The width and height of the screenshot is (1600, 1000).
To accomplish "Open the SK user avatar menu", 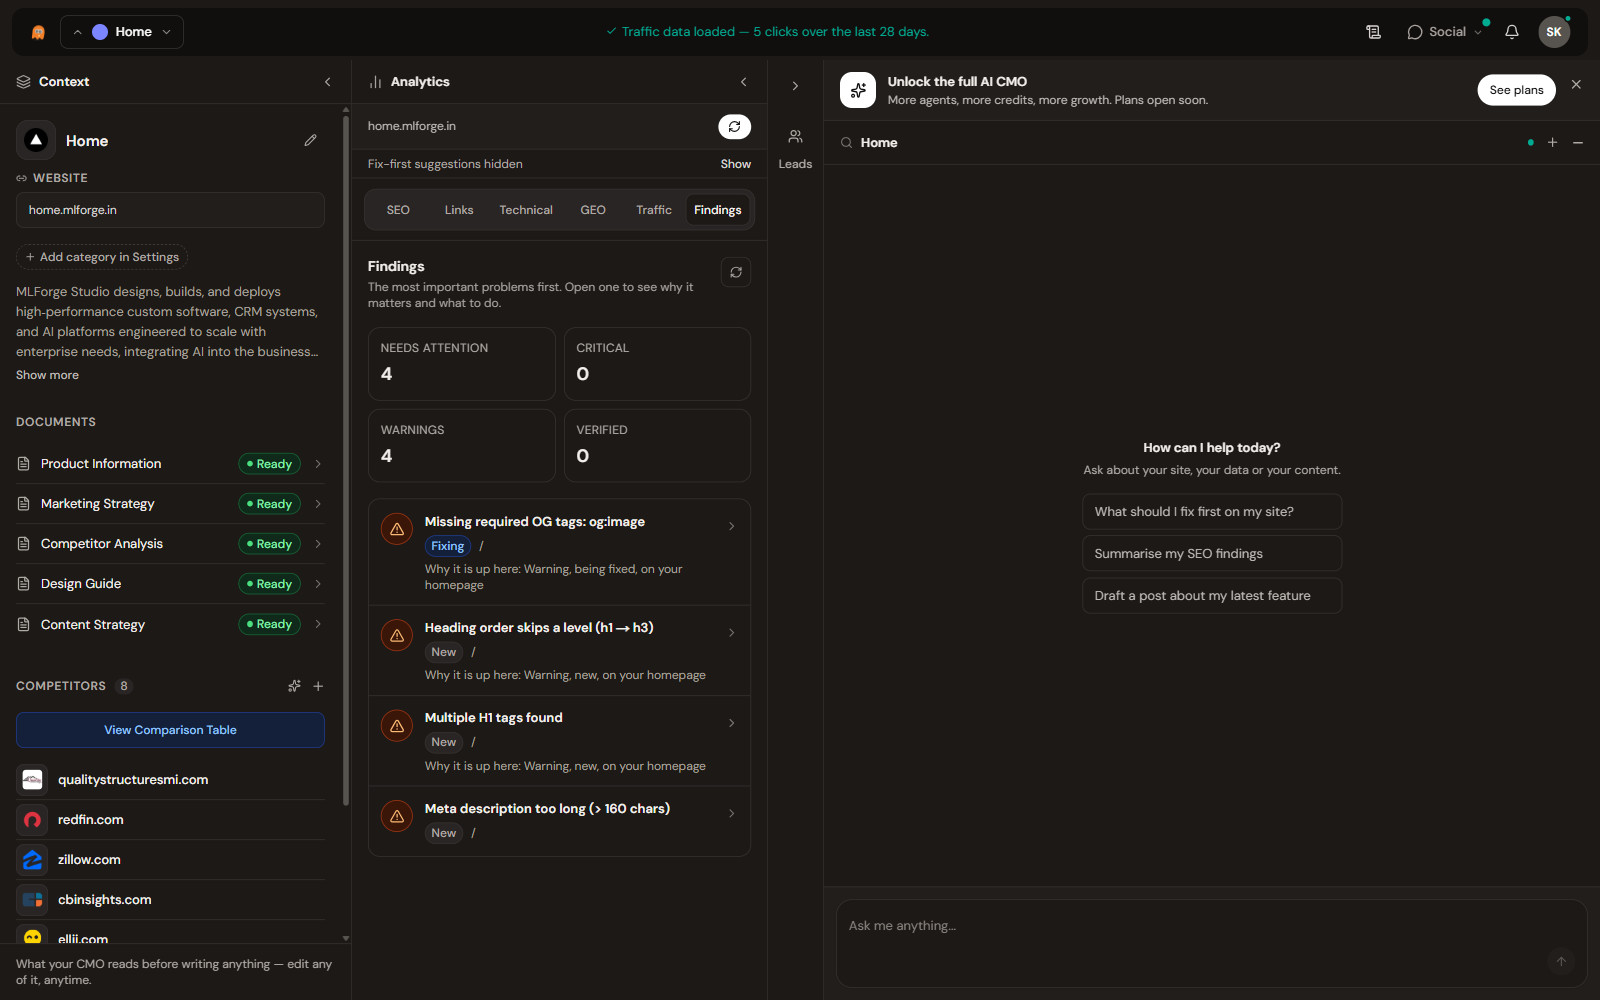I will point(1554,32).
